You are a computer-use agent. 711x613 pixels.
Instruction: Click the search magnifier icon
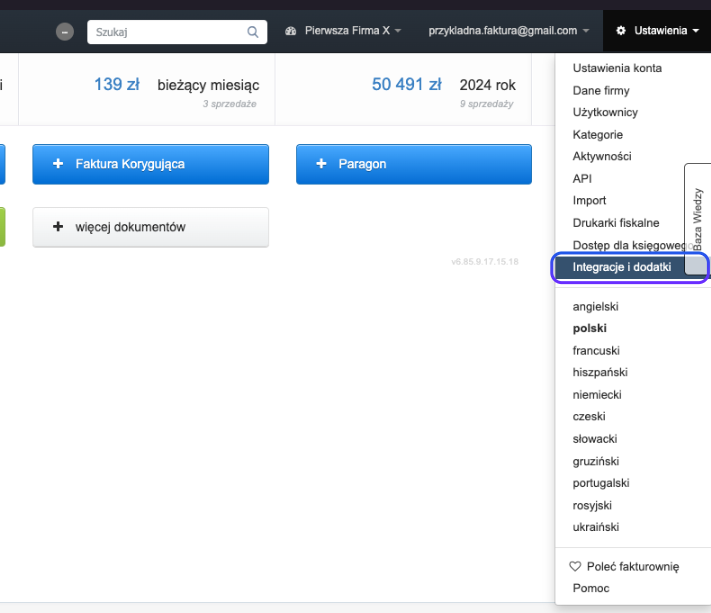(x=254, y=32)
